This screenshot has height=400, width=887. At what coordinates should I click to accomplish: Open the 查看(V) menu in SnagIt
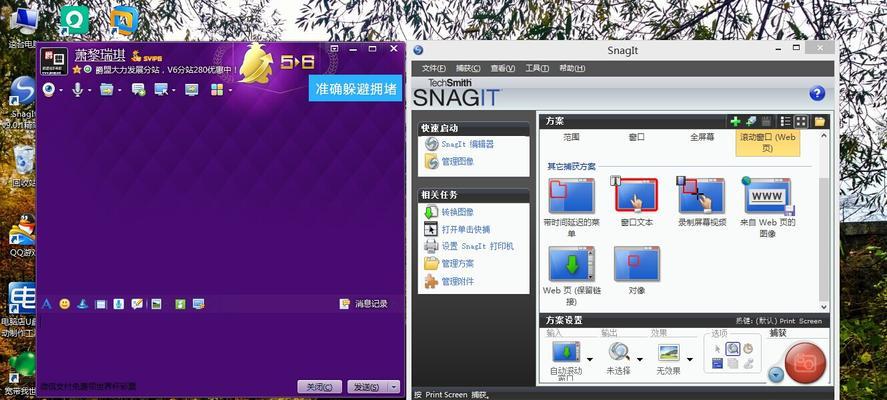pos(502,68)
